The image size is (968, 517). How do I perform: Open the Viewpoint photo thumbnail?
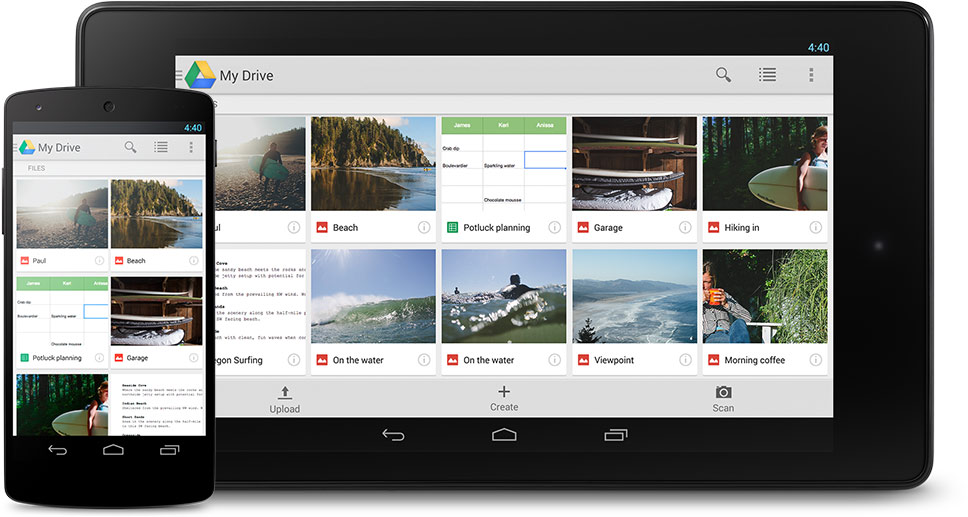[634, 297]
